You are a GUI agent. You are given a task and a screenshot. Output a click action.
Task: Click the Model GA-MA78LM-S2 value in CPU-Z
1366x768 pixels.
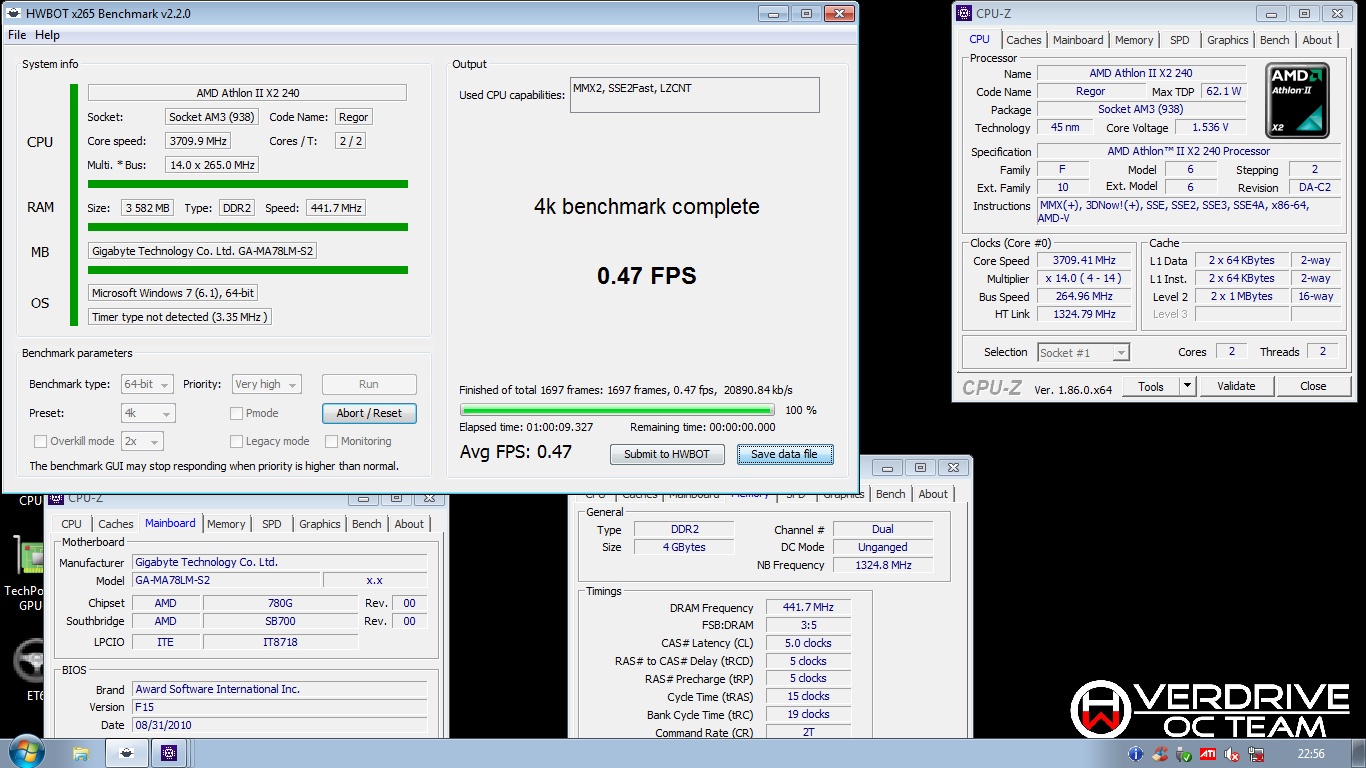[226, 580]
